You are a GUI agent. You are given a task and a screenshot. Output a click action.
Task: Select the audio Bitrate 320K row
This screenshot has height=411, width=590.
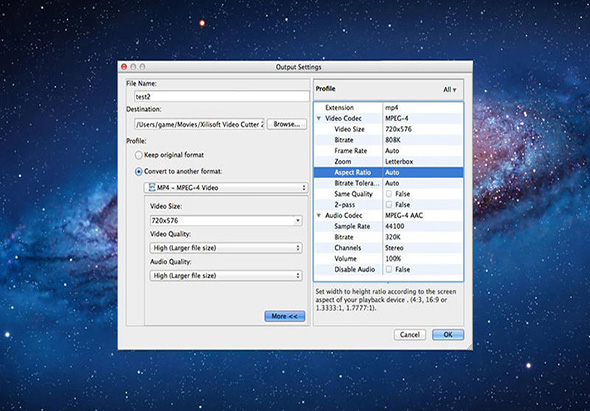tap(388, 237)
